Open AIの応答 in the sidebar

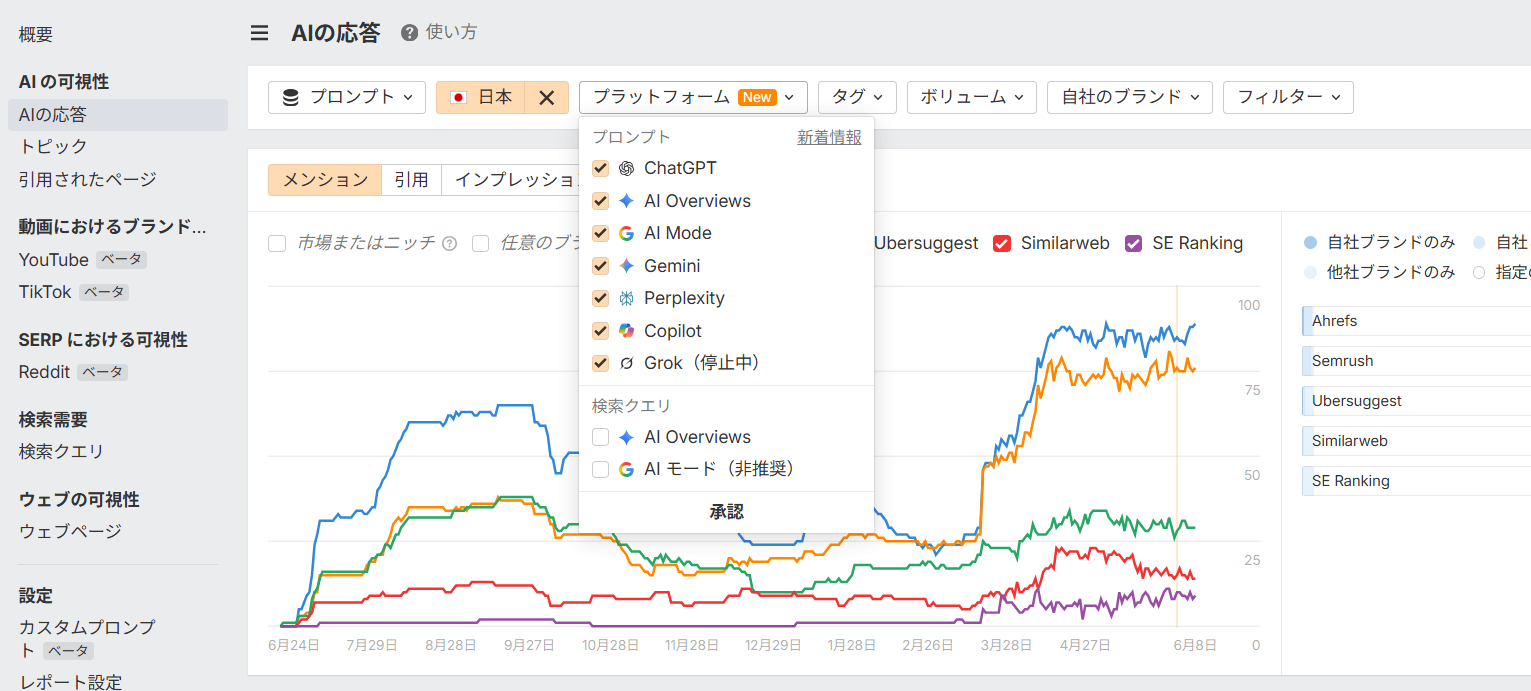118,115
